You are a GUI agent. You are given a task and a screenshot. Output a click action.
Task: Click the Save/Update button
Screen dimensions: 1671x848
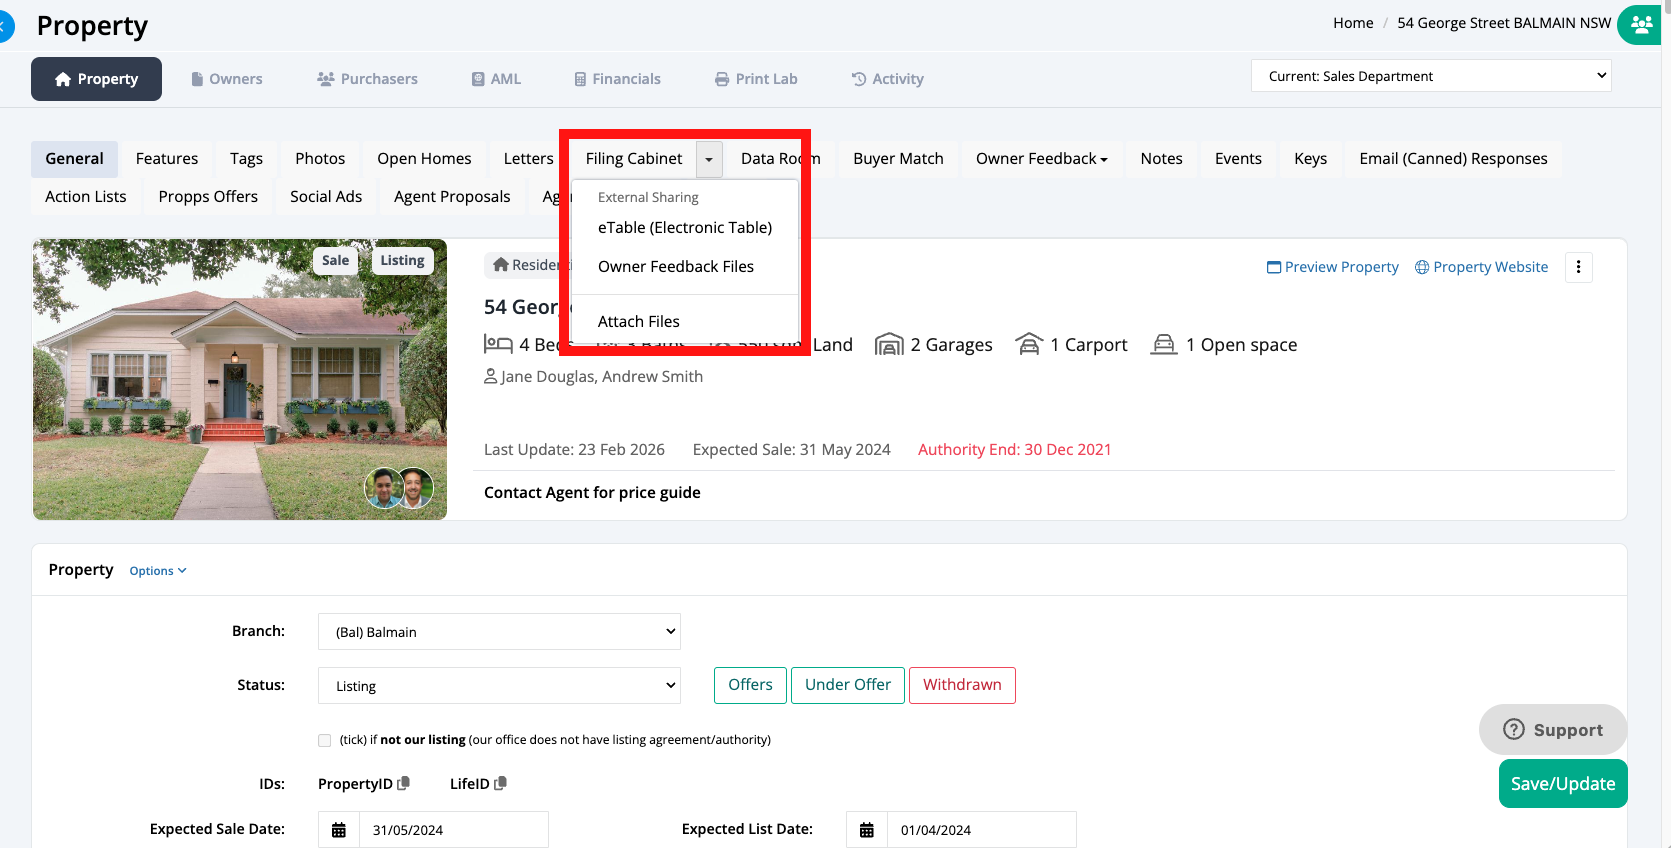pyautogui.click(x=1562, y=784)
